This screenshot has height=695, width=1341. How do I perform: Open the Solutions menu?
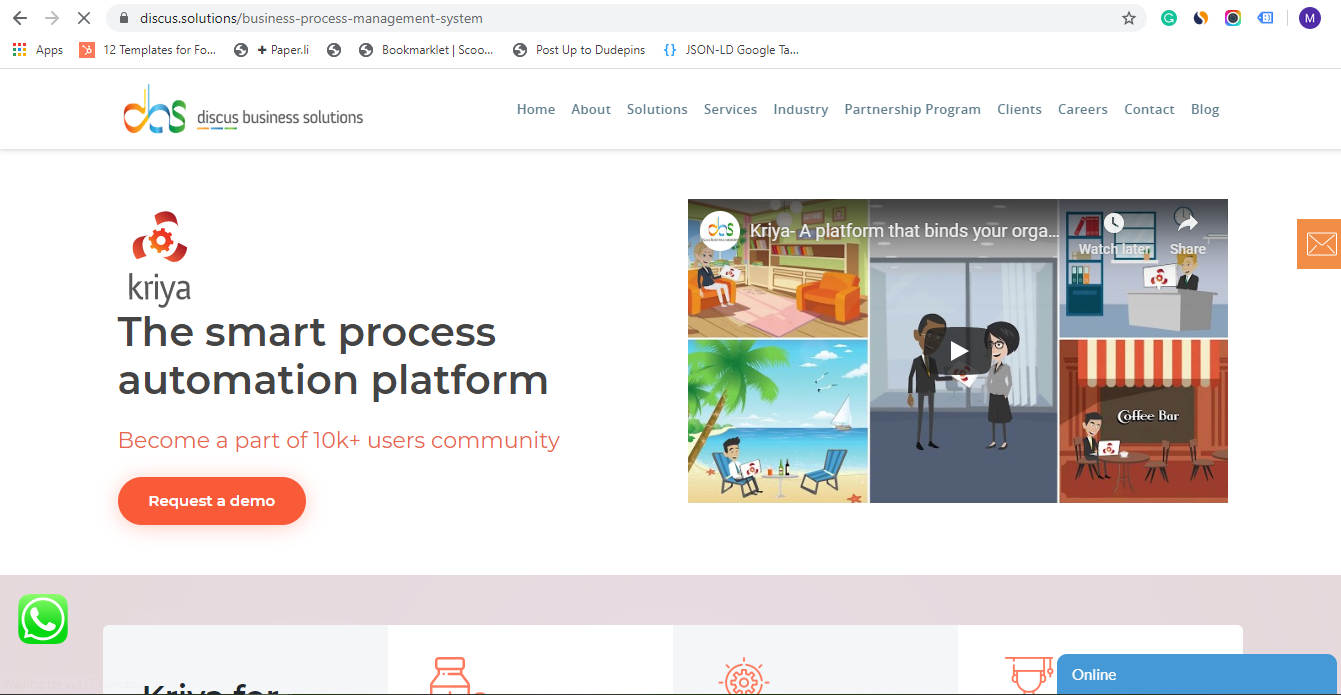[x=657, y=109]
